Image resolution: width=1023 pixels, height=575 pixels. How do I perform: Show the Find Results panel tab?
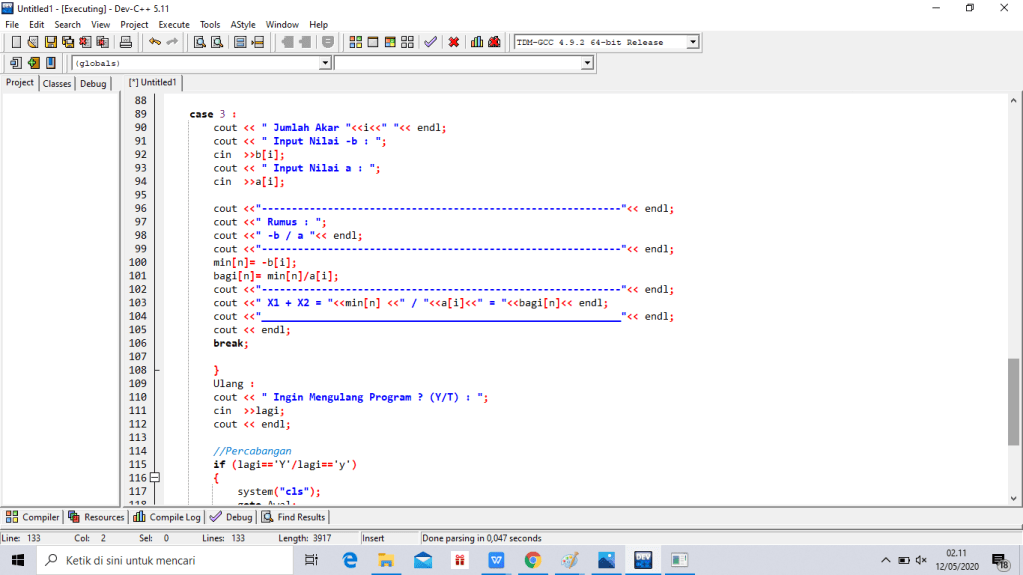click(x=294, y=517)
